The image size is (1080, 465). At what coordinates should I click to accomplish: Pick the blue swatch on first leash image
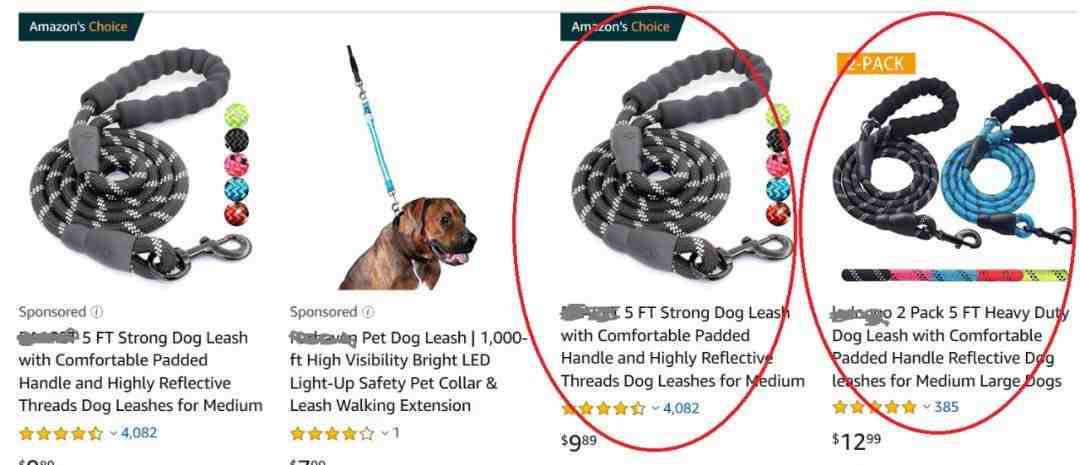click(x=237, y=189)
